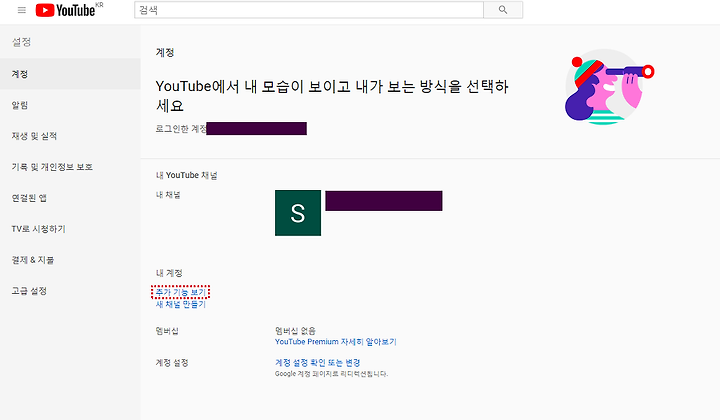The height and width of the screenshot is (420, 720).
Task: Click the 내 YouTube 채널 section heading
Action: (186, 175)
